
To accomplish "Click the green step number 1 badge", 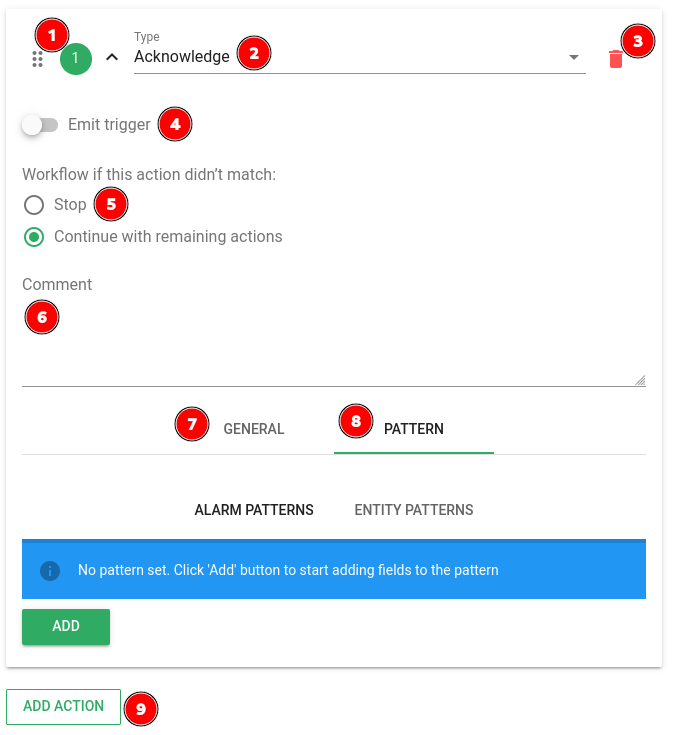I will coord(75,59).
